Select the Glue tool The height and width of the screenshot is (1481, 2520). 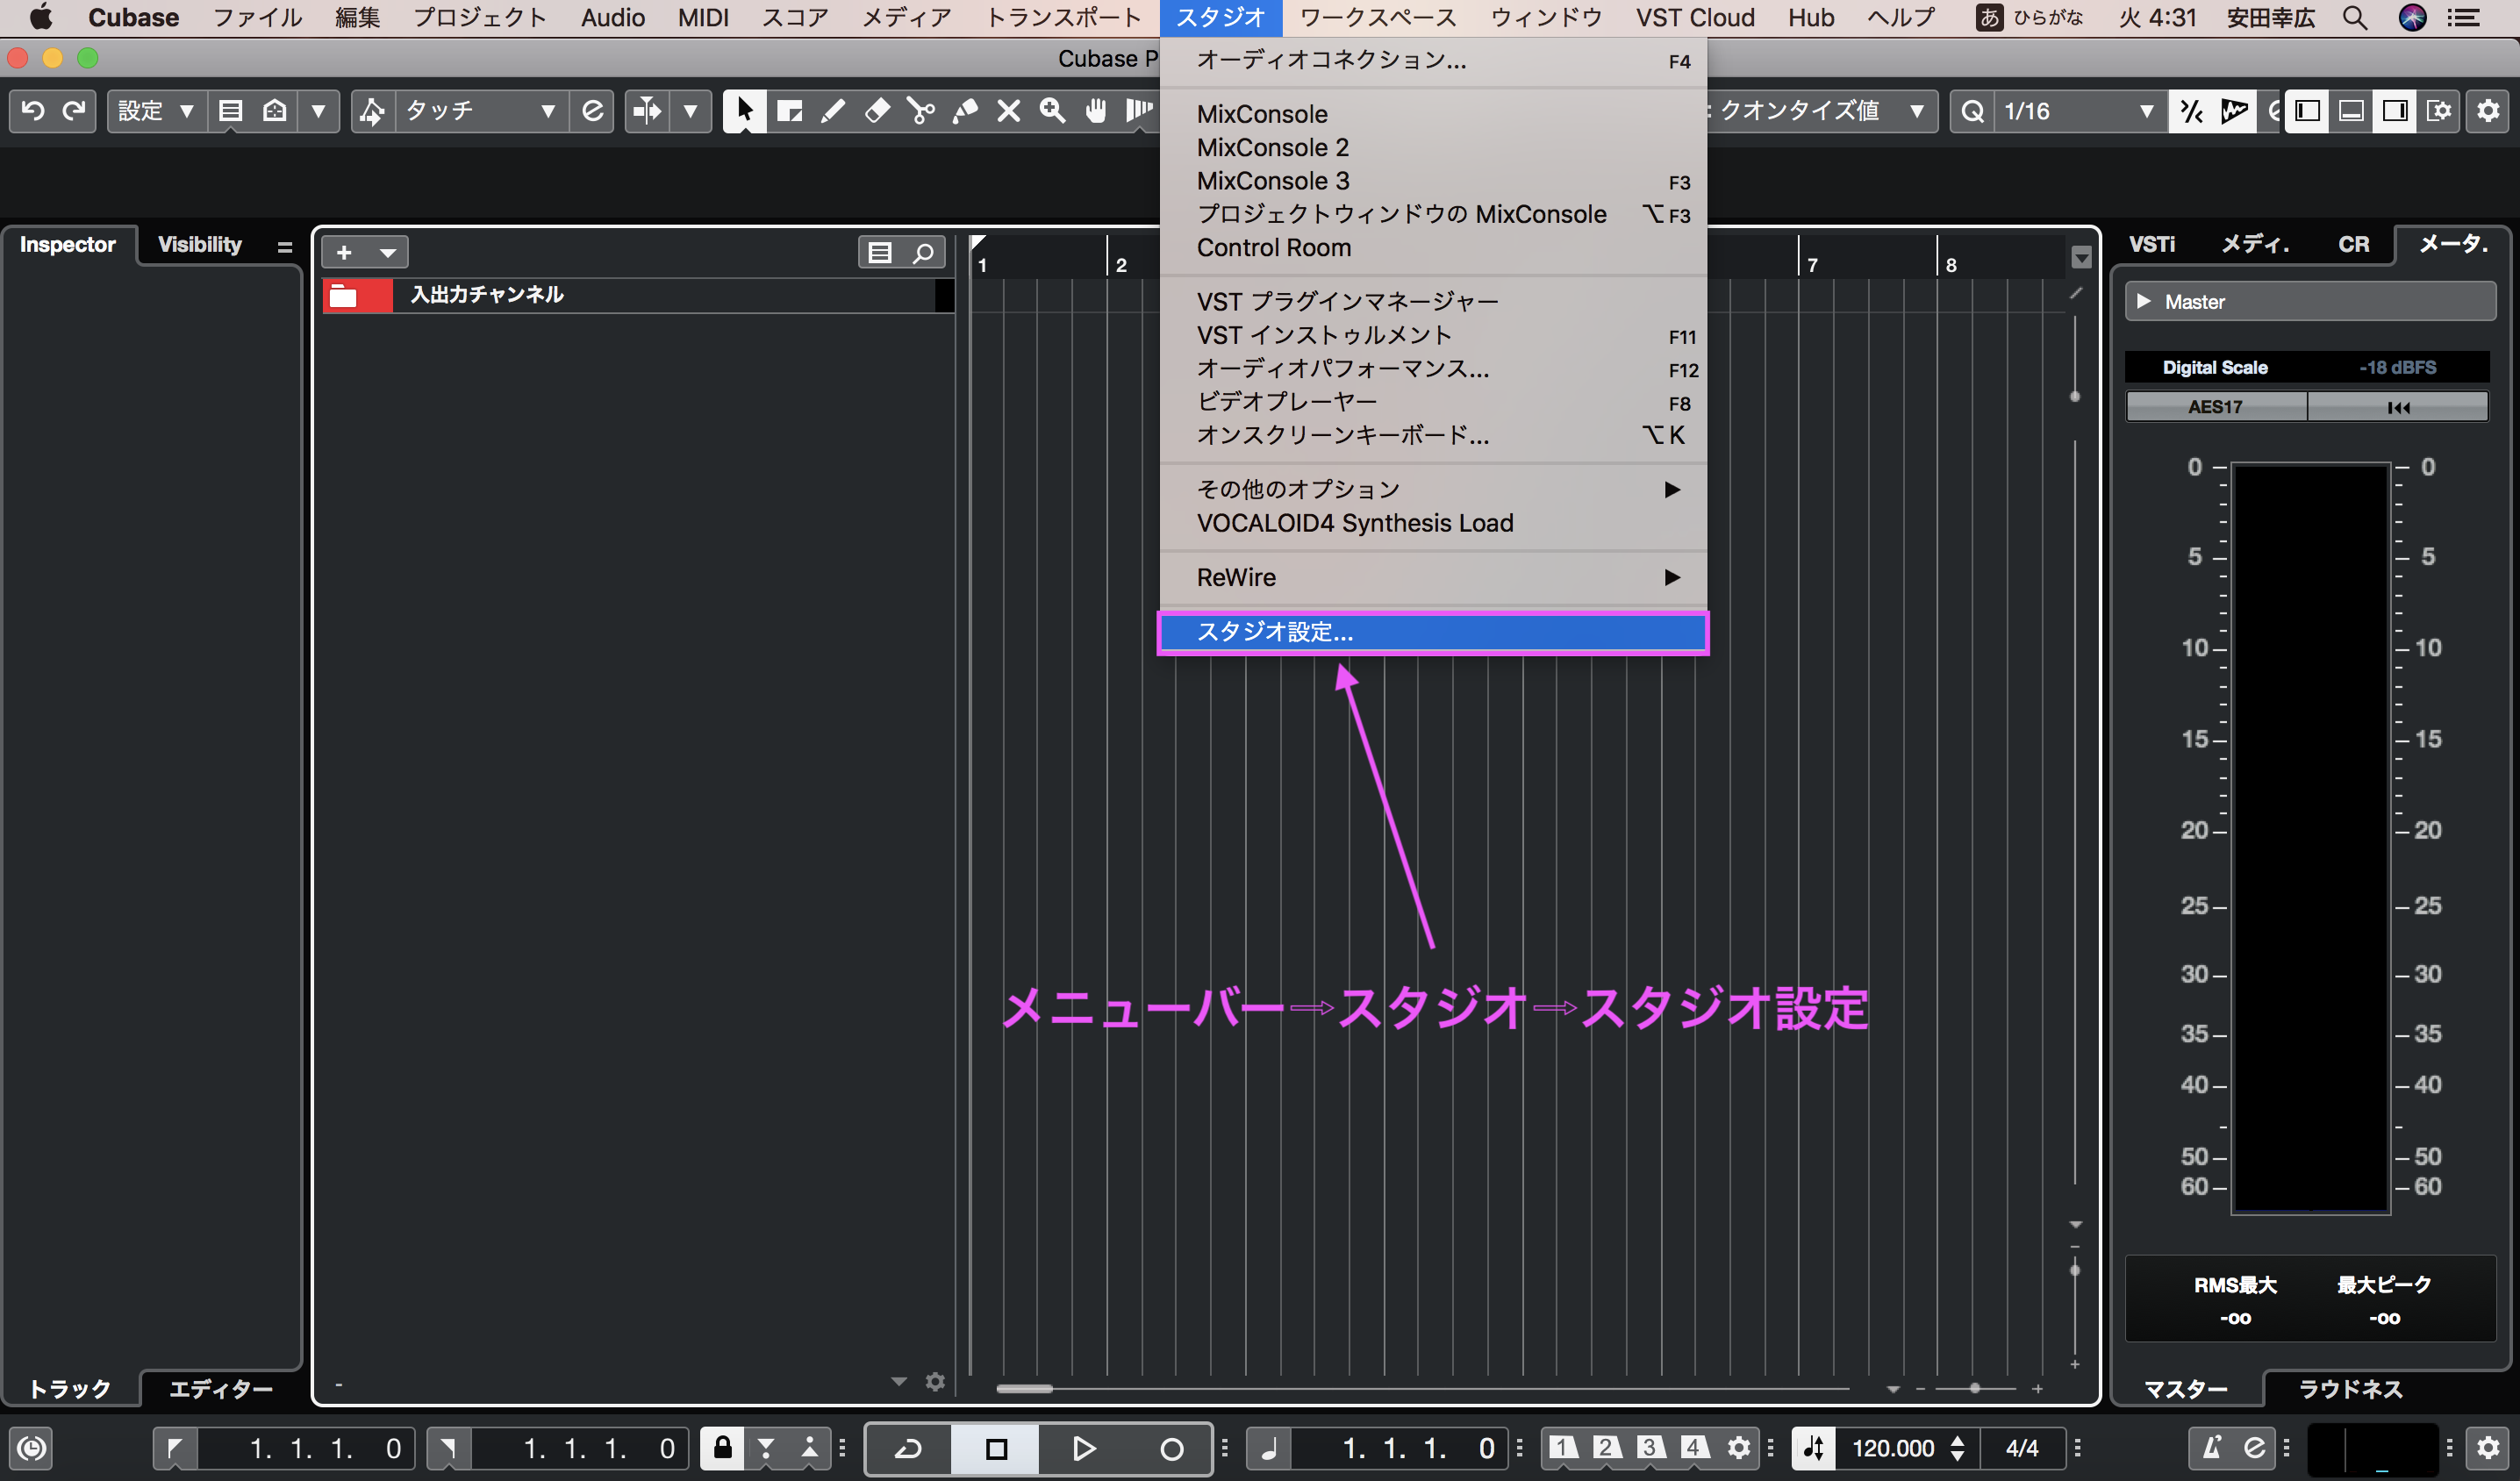pyautogui.click(x=964, y=111)
